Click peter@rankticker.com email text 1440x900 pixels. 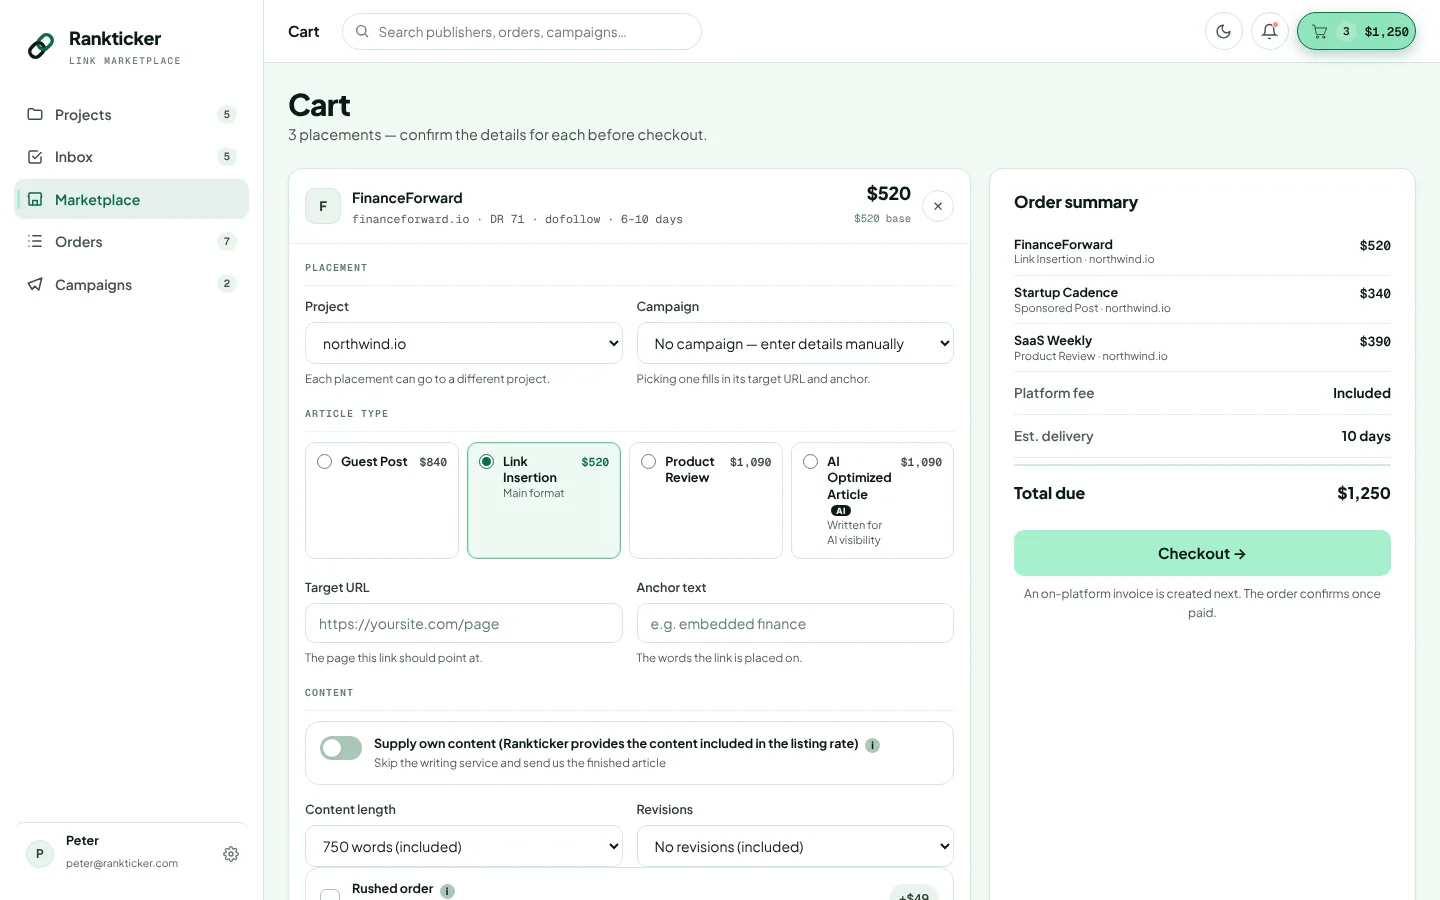[x=122, y=863]
